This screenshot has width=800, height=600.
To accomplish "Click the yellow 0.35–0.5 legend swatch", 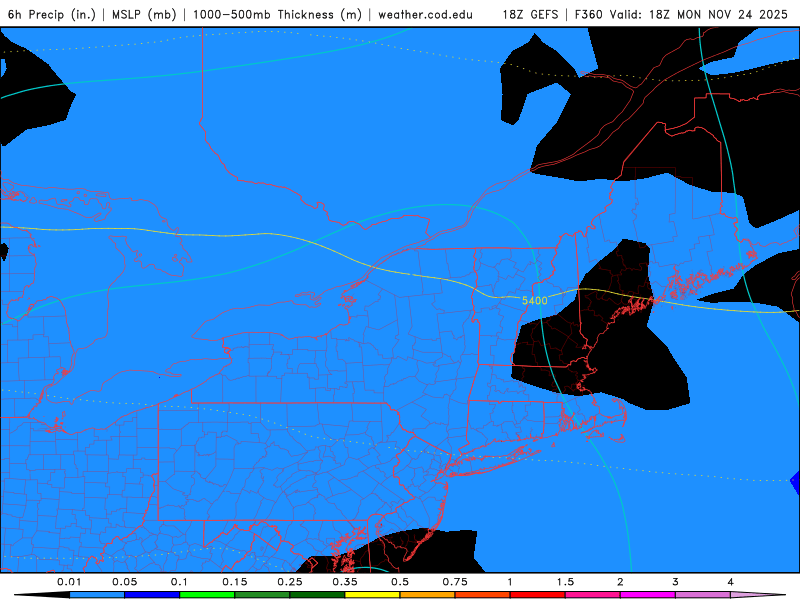I will coord(372,595).
